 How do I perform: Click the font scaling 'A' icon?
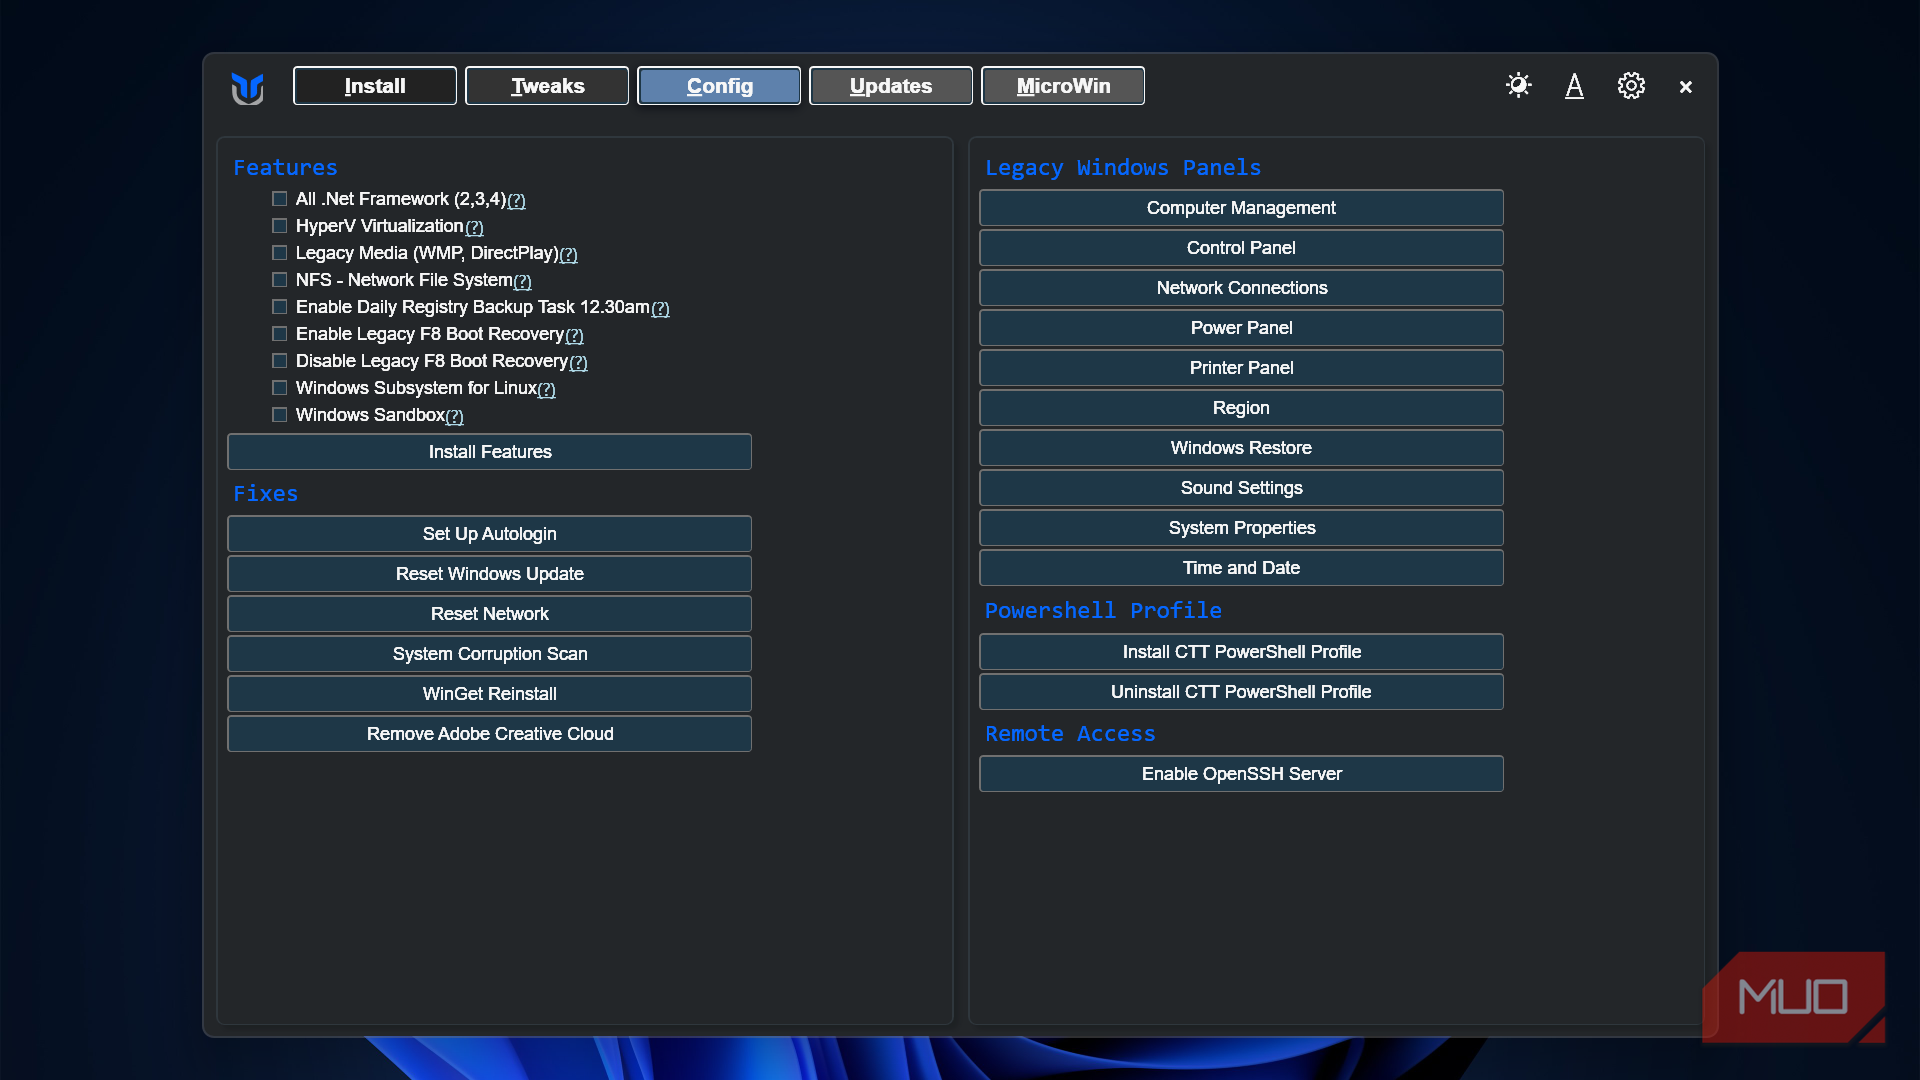click(x=1574, y=86)
